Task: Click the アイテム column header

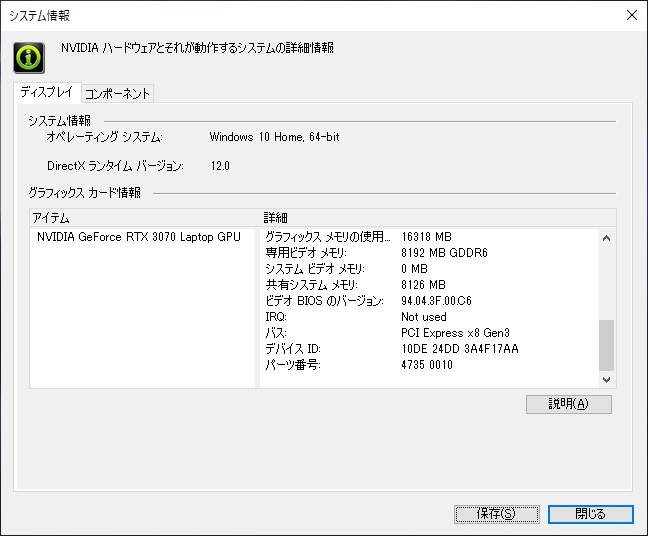Action: [x=144, y=218]
